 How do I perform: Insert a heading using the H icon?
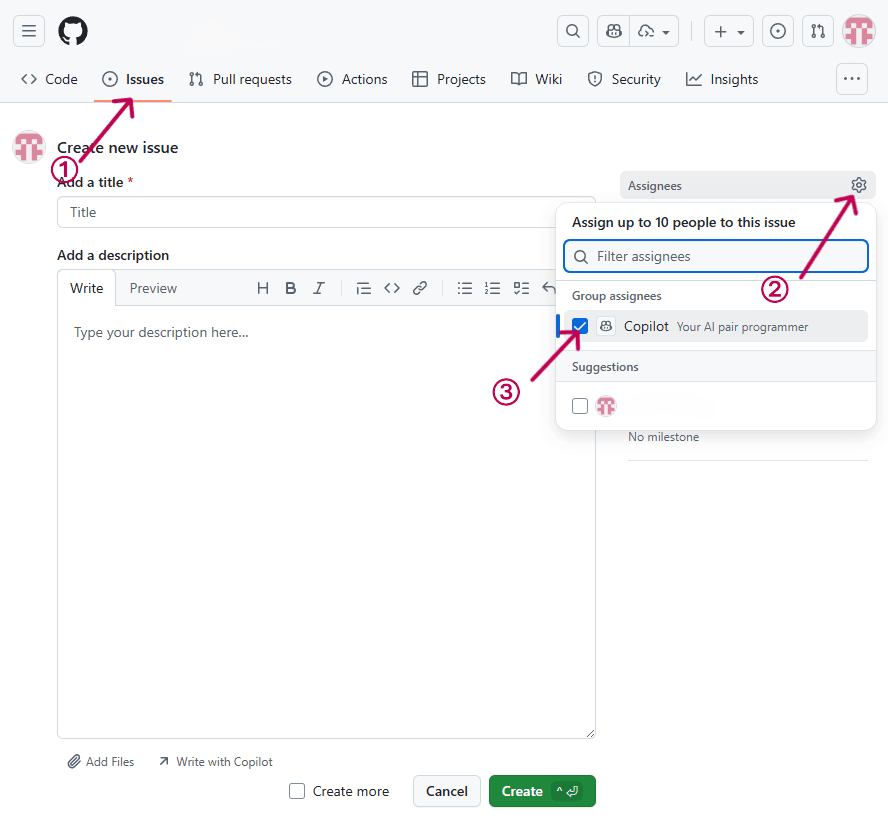click(x=263, y=288)
